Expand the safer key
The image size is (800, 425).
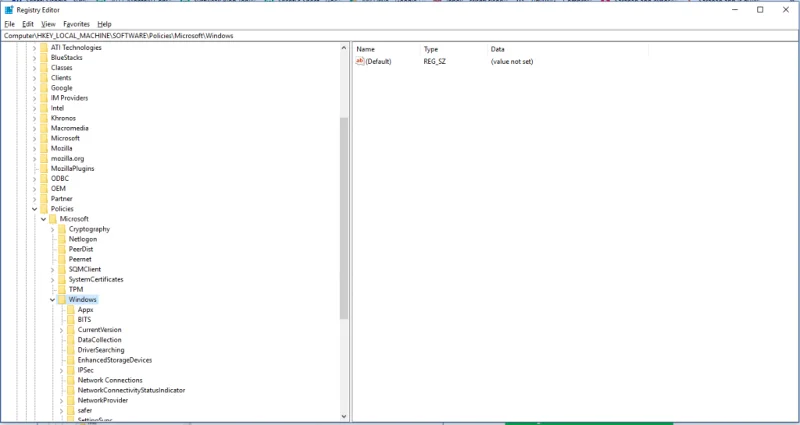[x=61, y=411]
